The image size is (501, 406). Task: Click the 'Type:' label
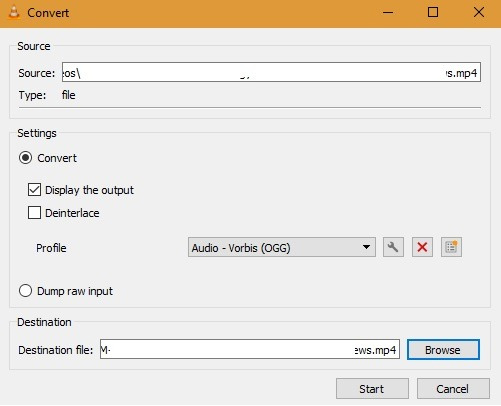click(x=32, y=95)
